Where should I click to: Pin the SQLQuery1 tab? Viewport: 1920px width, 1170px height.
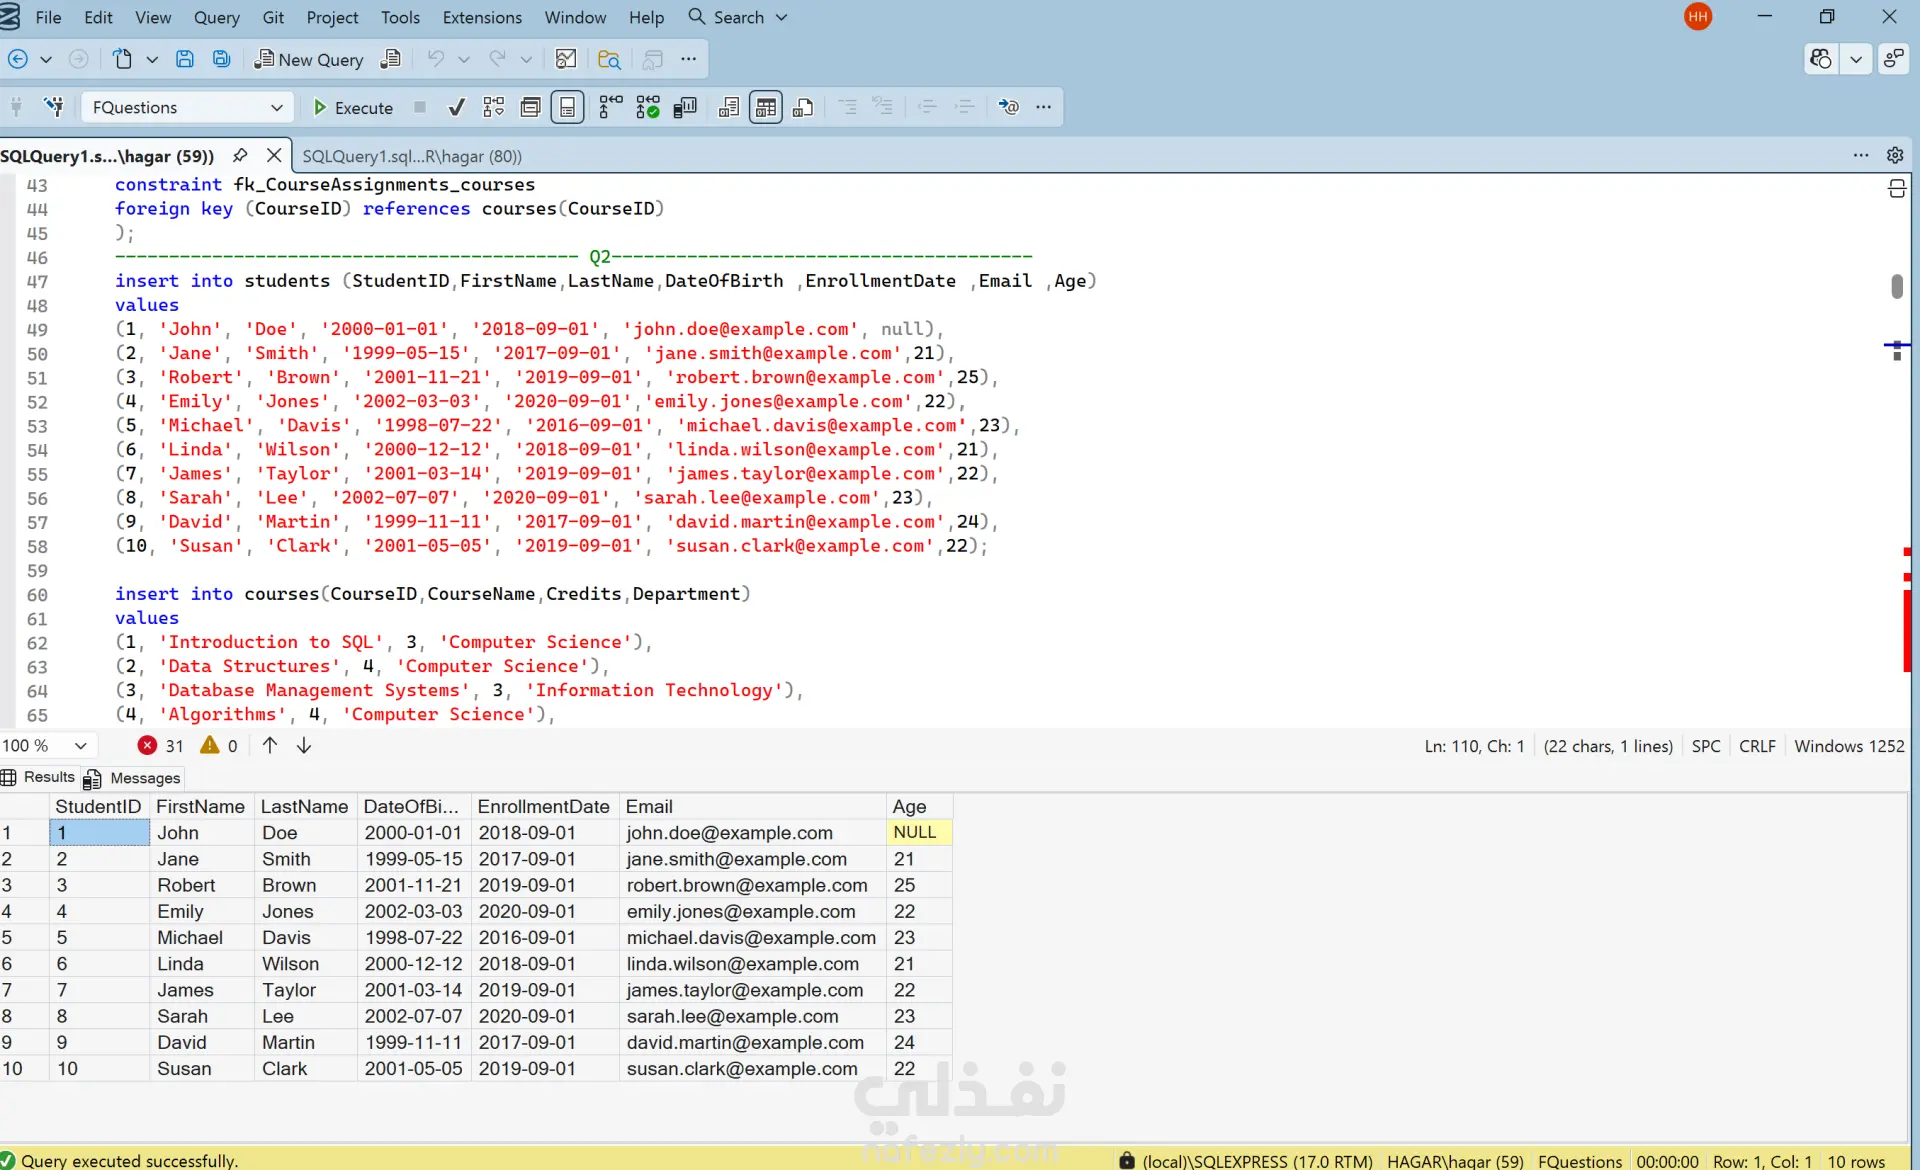coord(240,155)
